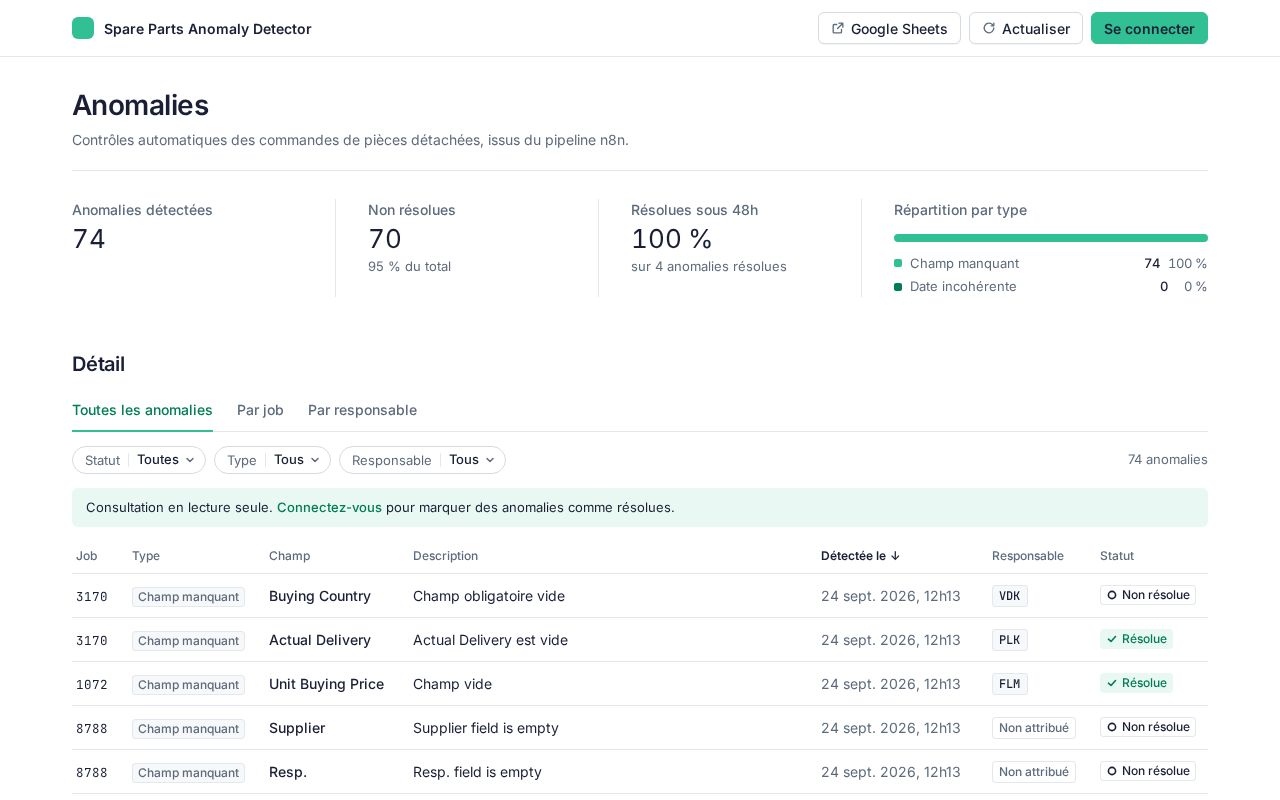
Task: Click the Champ manquant legend swatch
Action: click(898, 263)
